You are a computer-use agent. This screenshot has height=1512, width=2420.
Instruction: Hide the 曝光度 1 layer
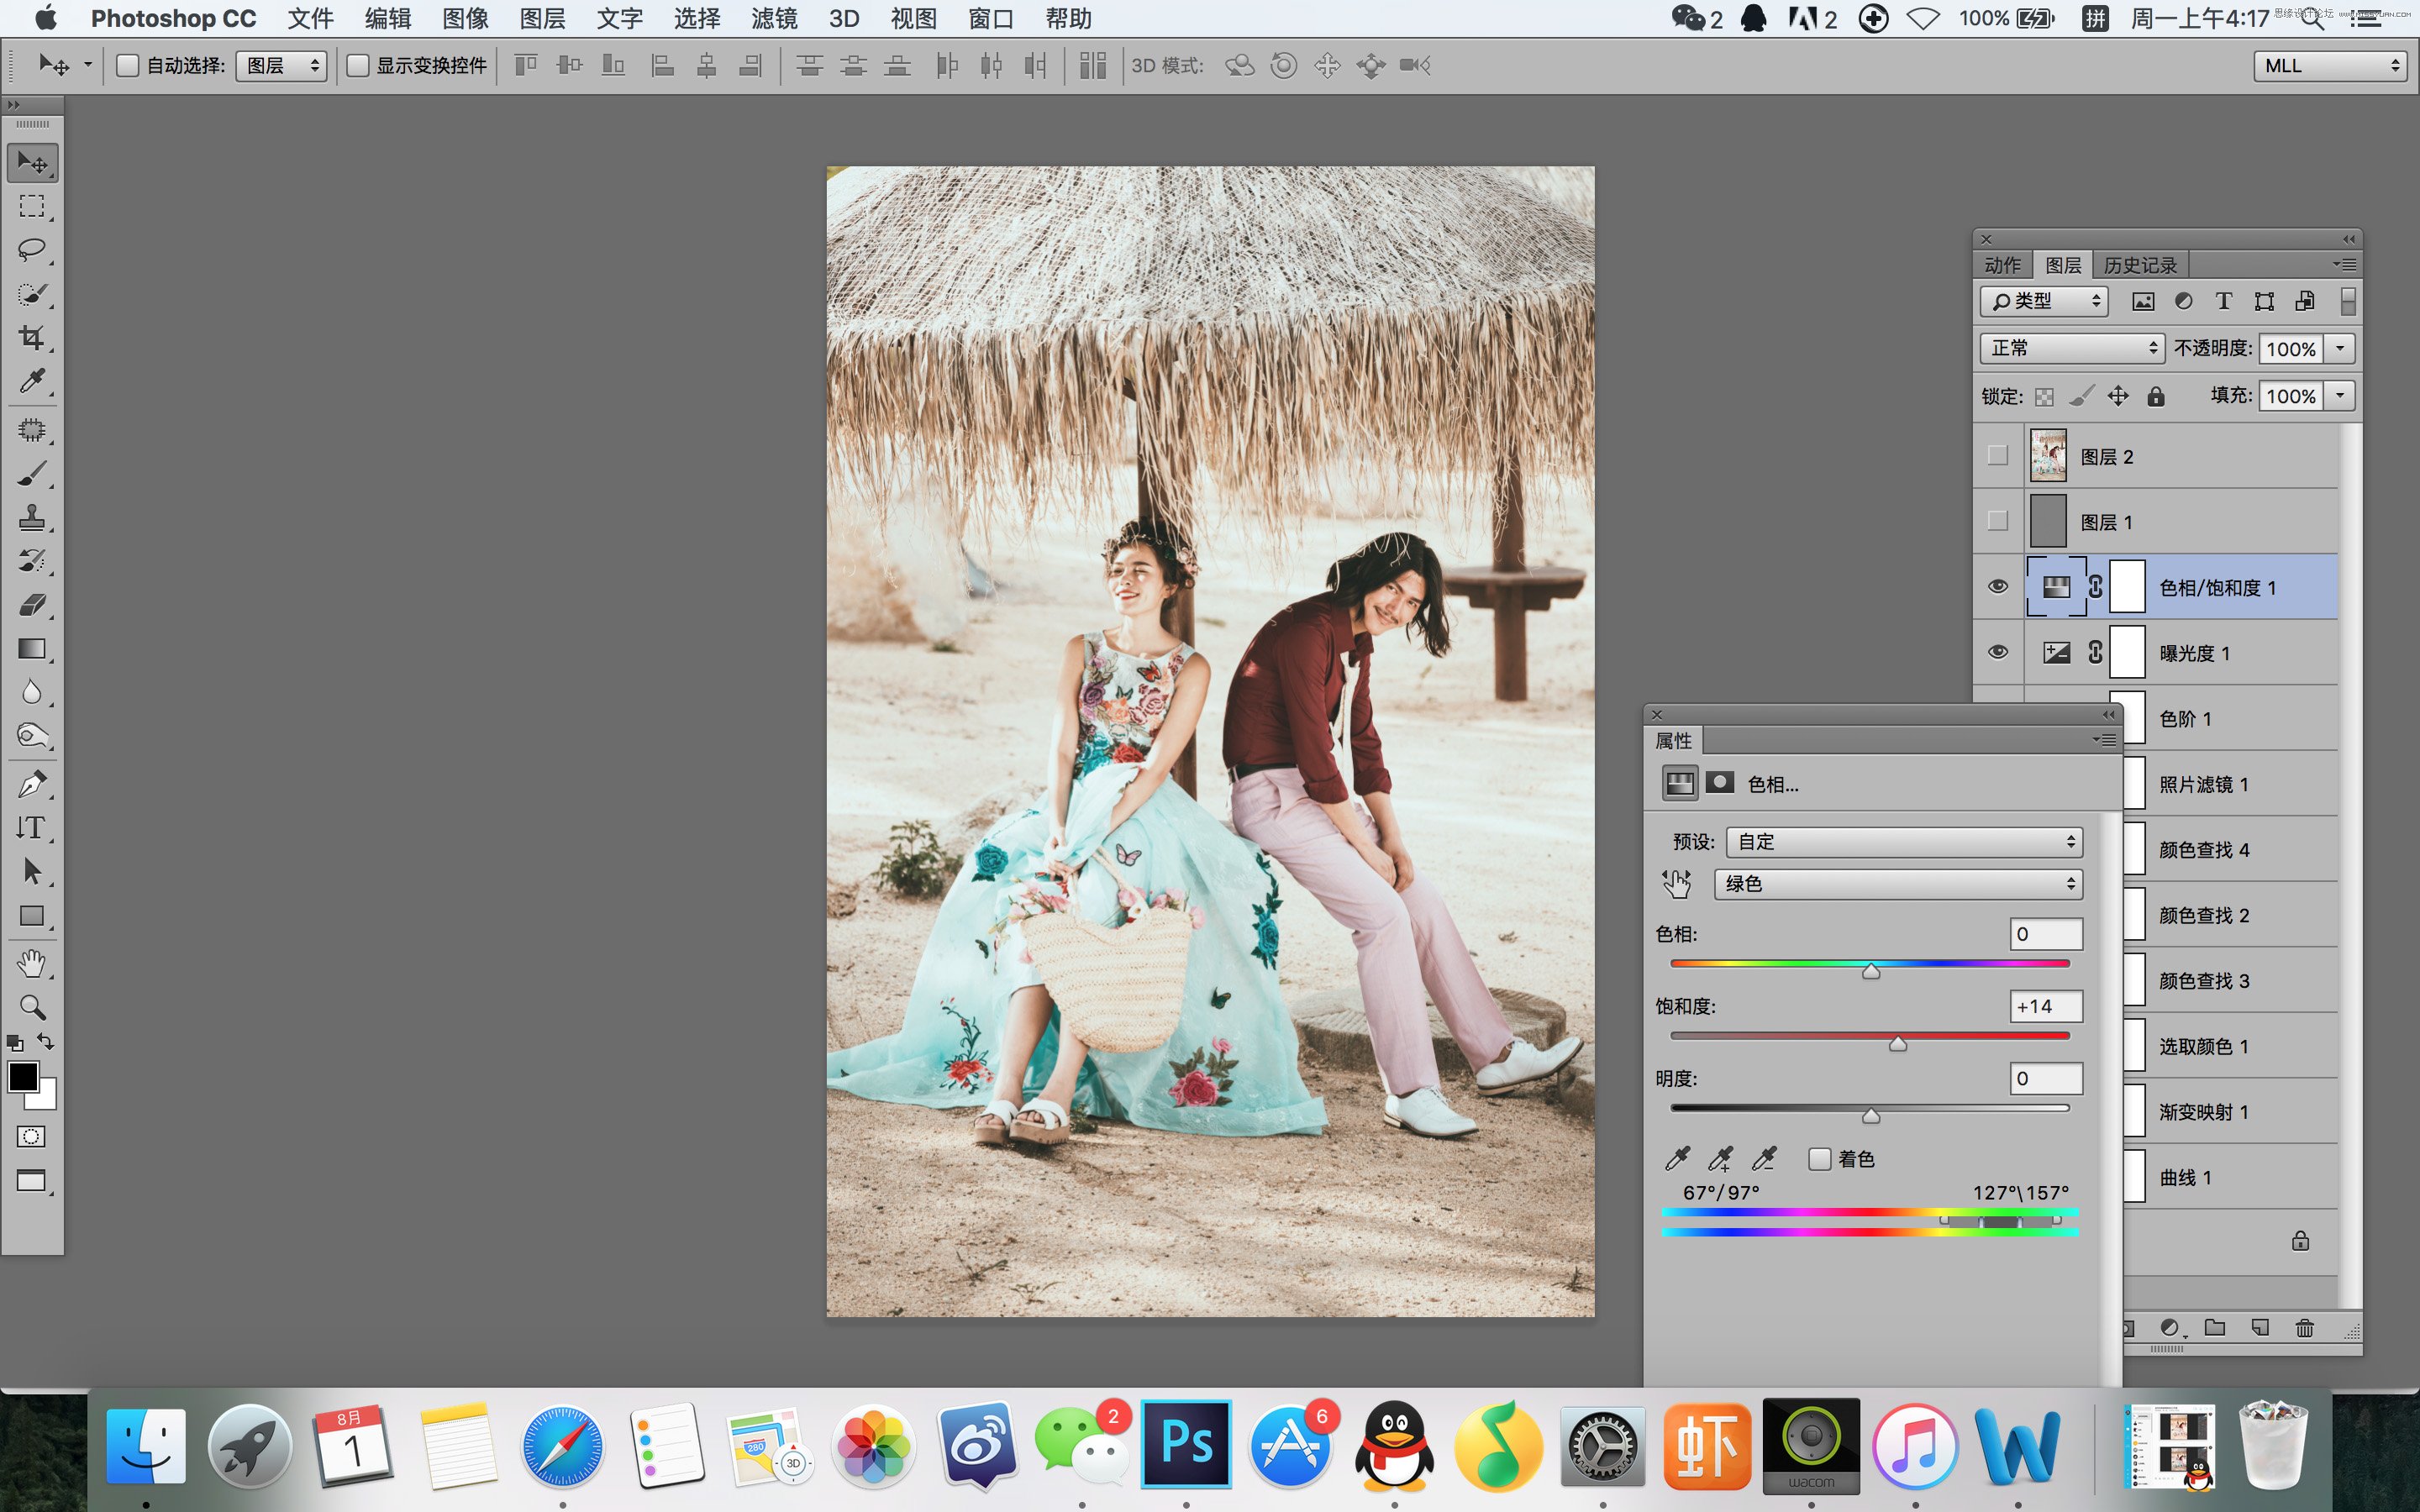click(1997, 652)
